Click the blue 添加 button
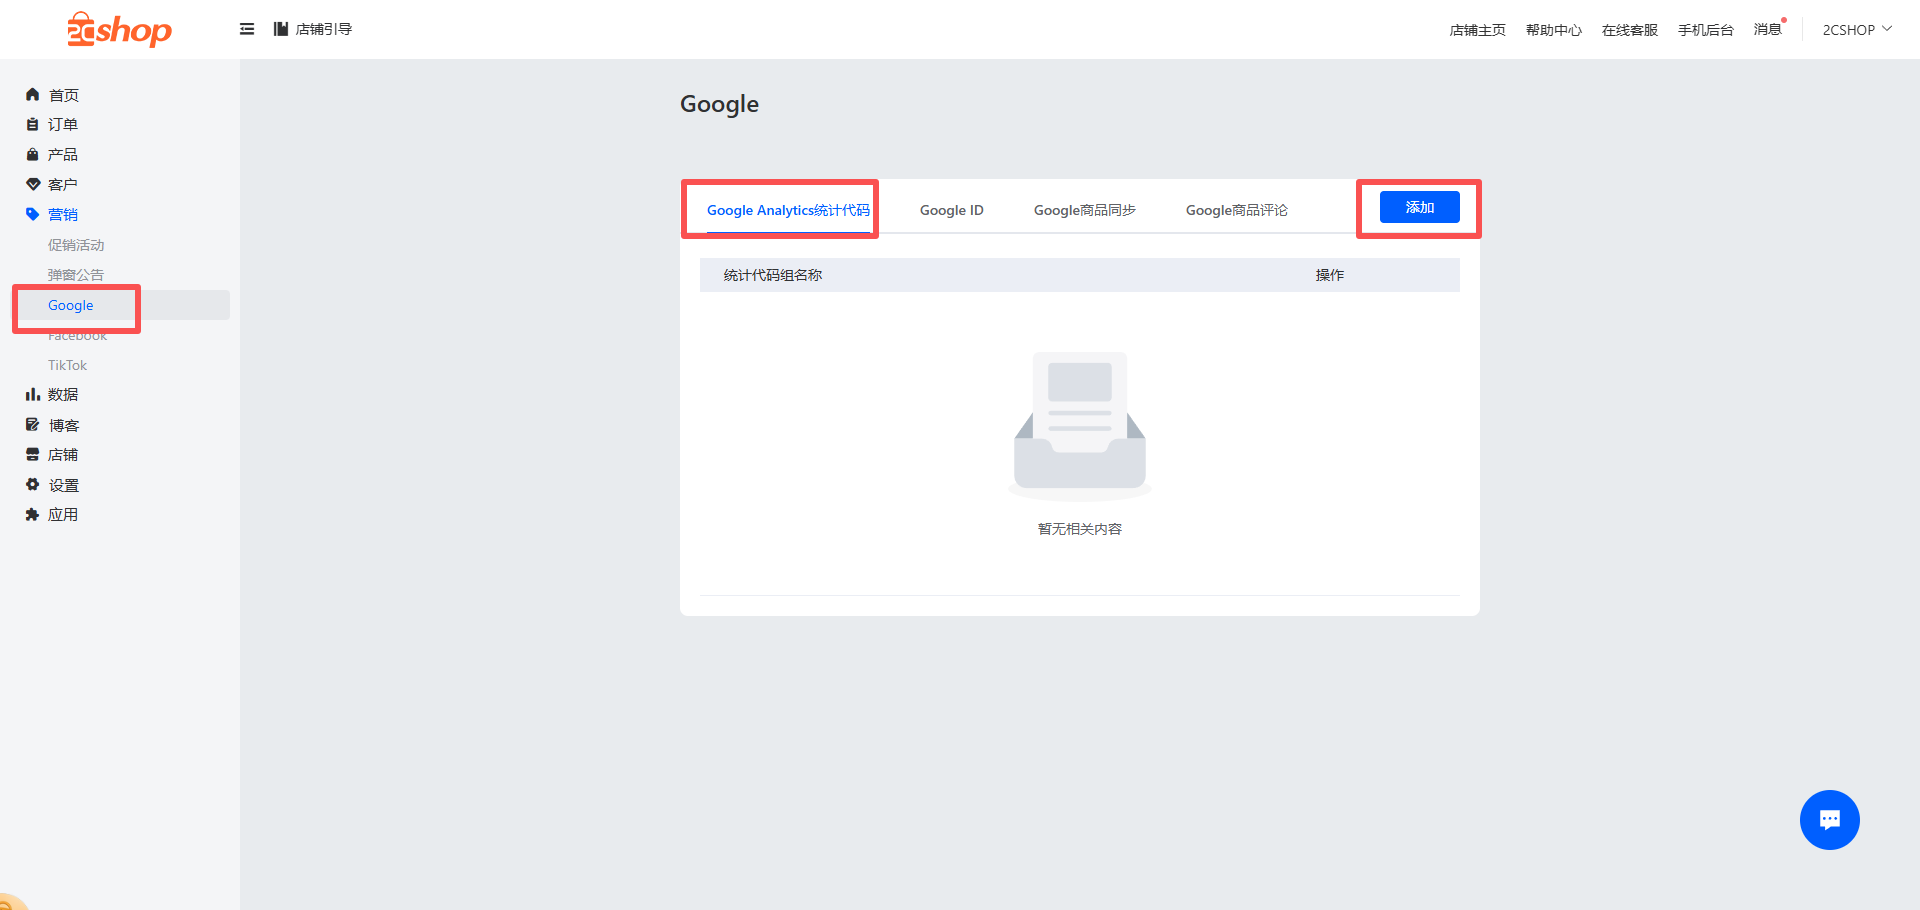The height and width of the screenshot is (910, 1920). tap(1419, 207)
